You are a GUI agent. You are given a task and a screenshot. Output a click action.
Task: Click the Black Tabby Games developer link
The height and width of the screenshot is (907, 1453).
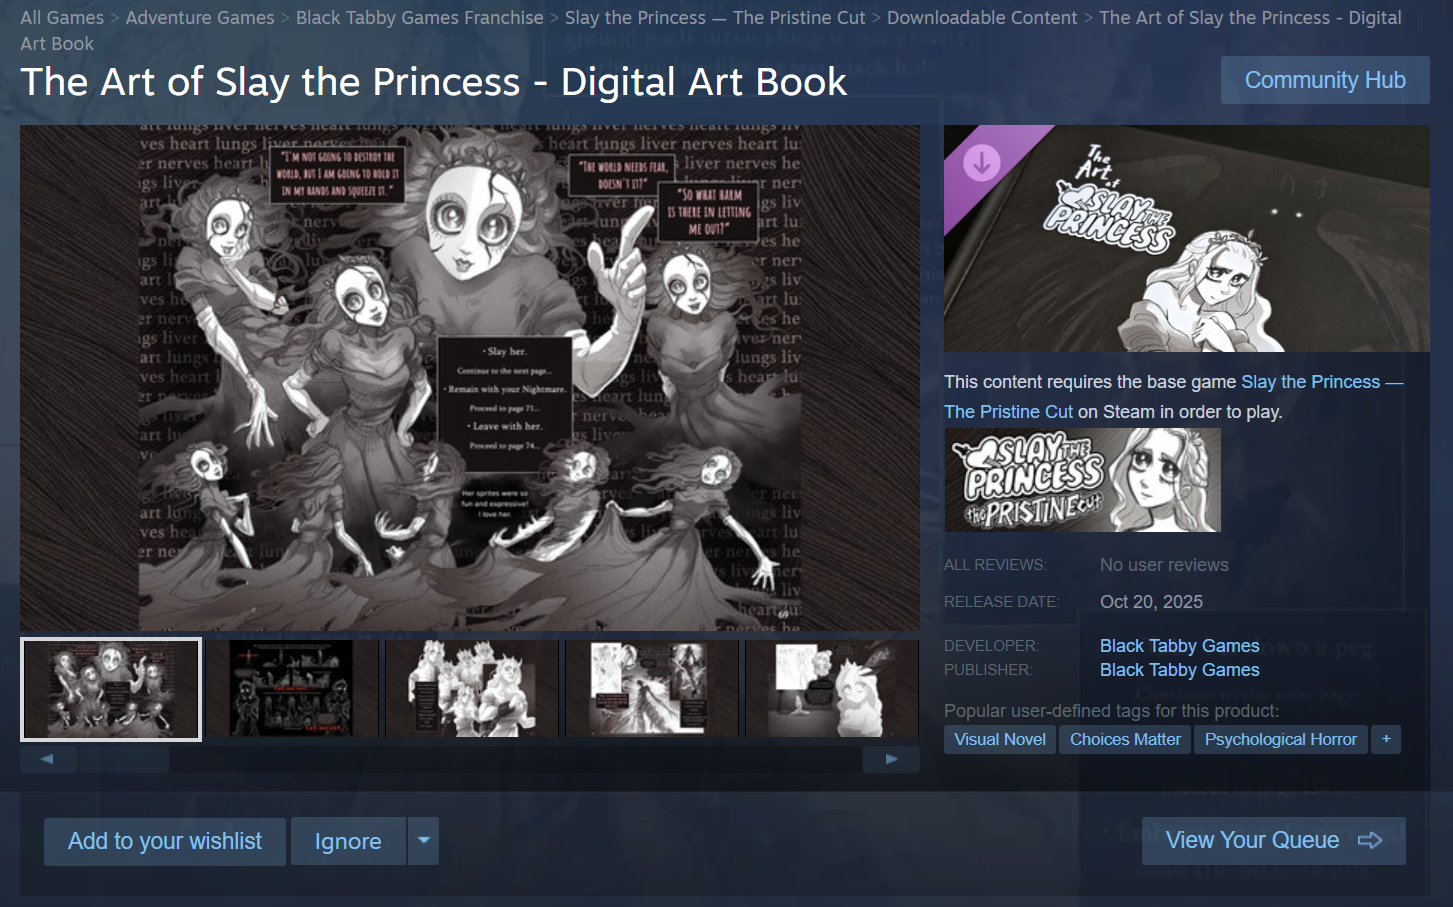[x=1179, y=646]
